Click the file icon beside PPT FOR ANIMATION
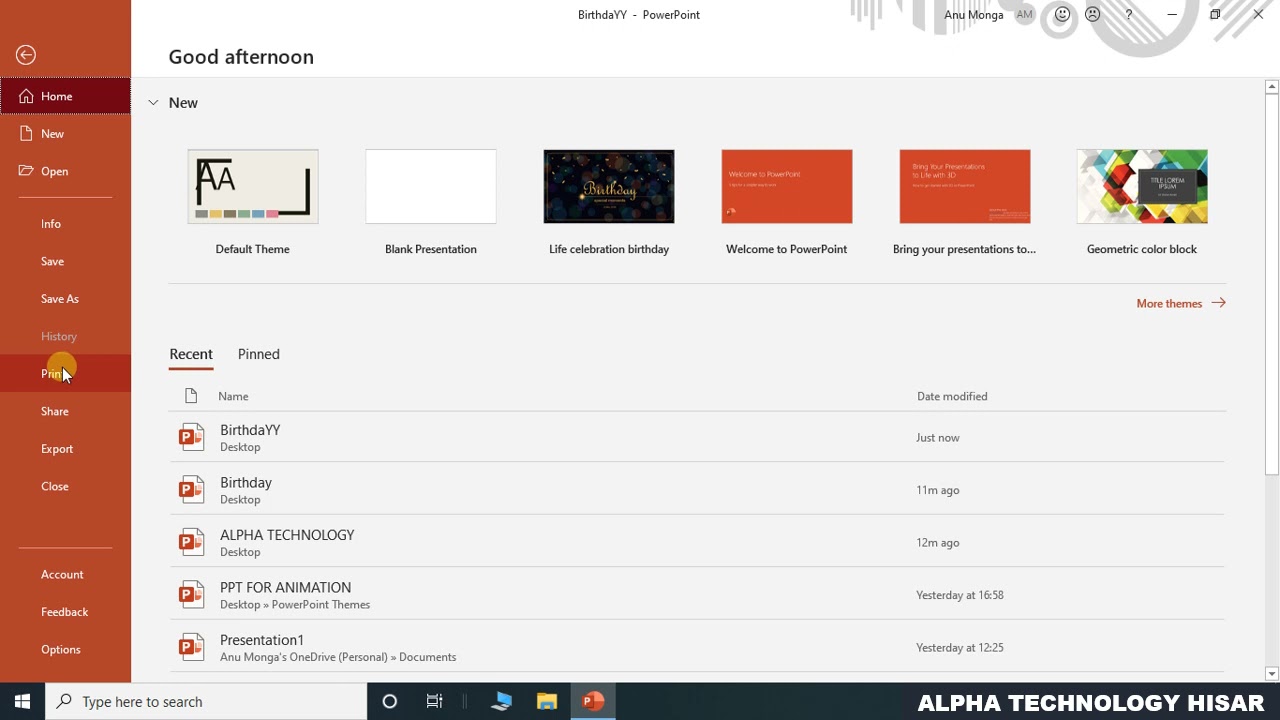 click(x=191, y=595)
